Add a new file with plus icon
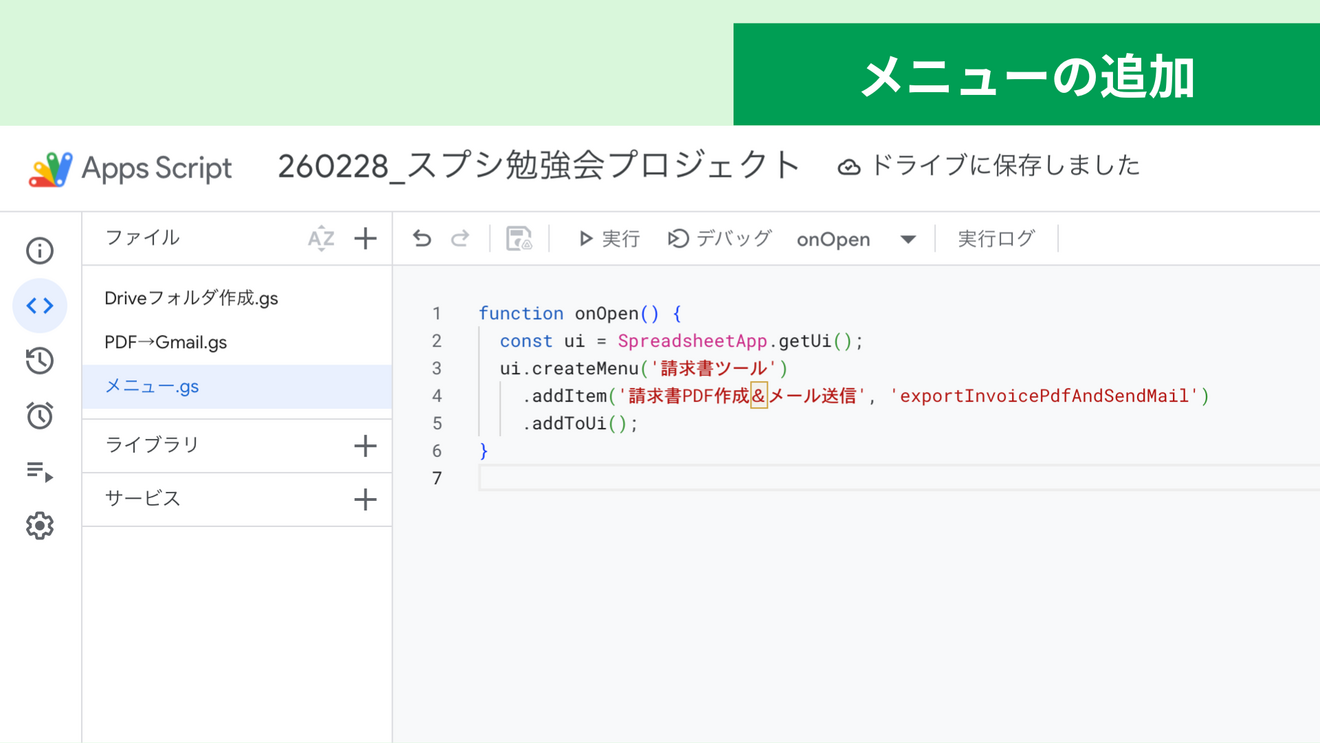Screen dimensions: 1320x743 pyautogui.click(x=365, y=239)
